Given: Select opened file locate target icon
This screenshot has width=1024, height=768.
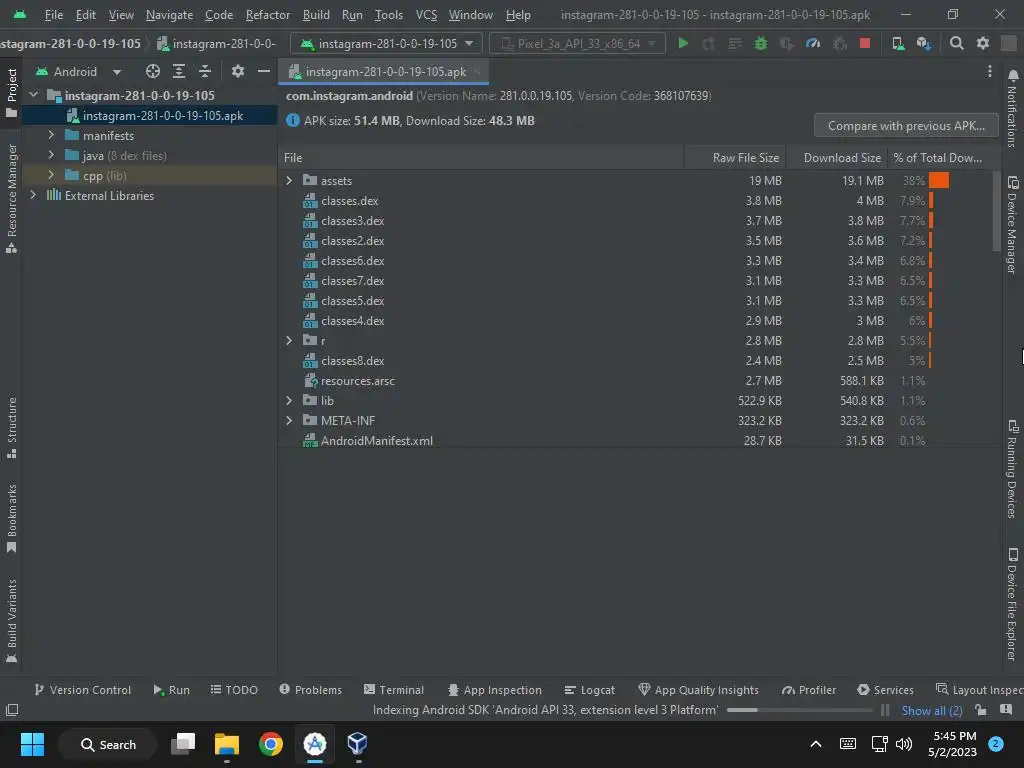Looking at the screenshot, I should click(153, 71).
